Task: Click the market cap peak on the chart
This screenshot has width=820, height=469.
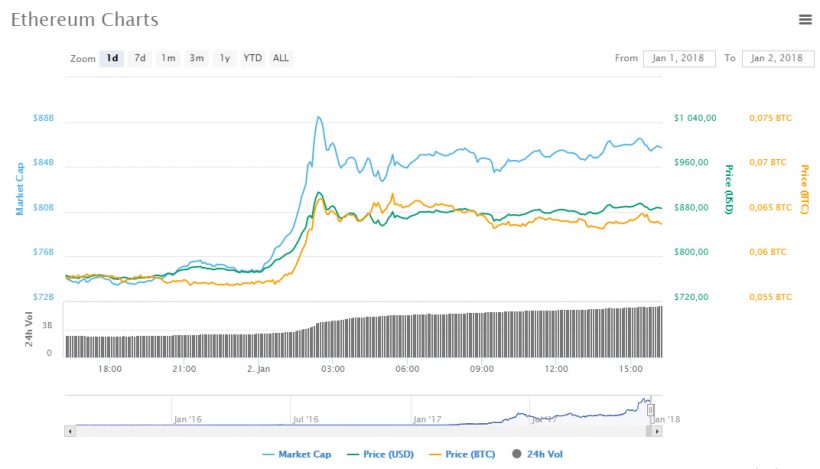Action: [x=319, y=118]
